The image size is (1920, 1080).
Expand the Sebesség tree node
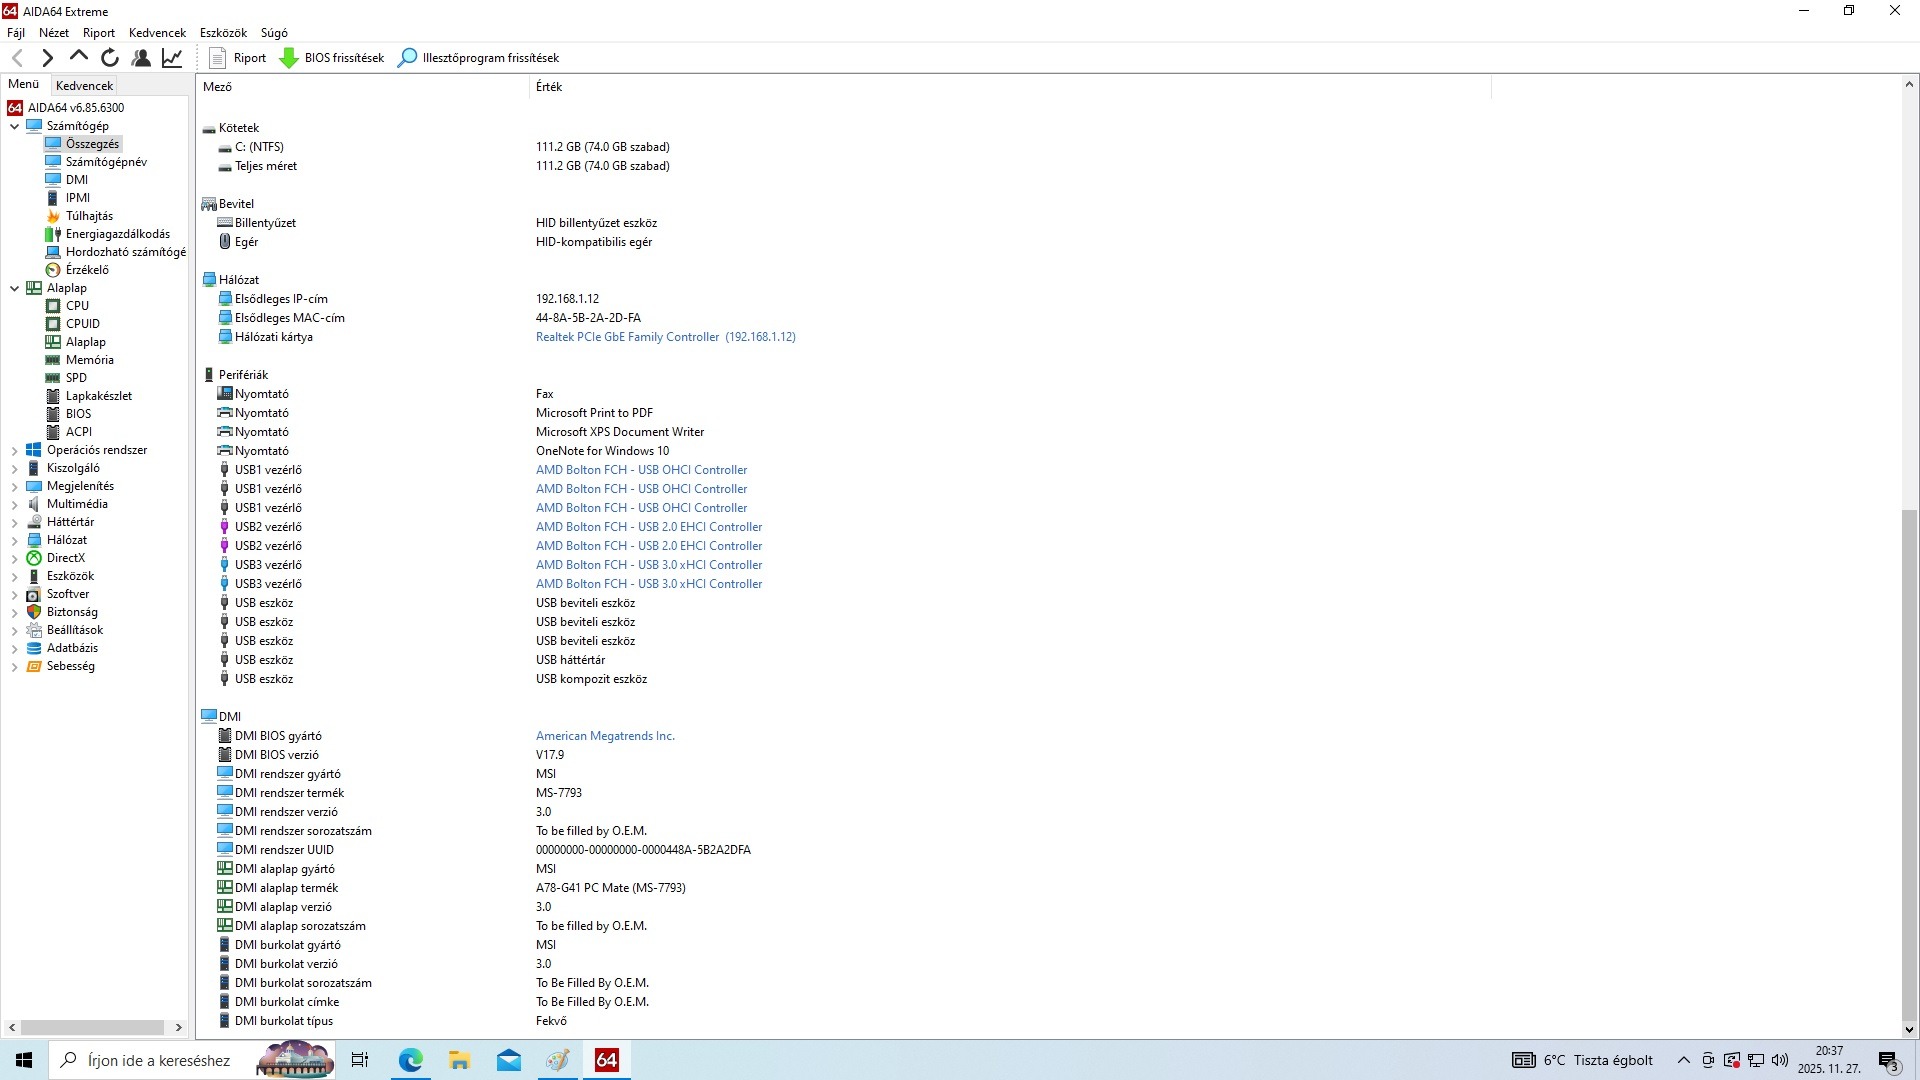tap(14, 666)
